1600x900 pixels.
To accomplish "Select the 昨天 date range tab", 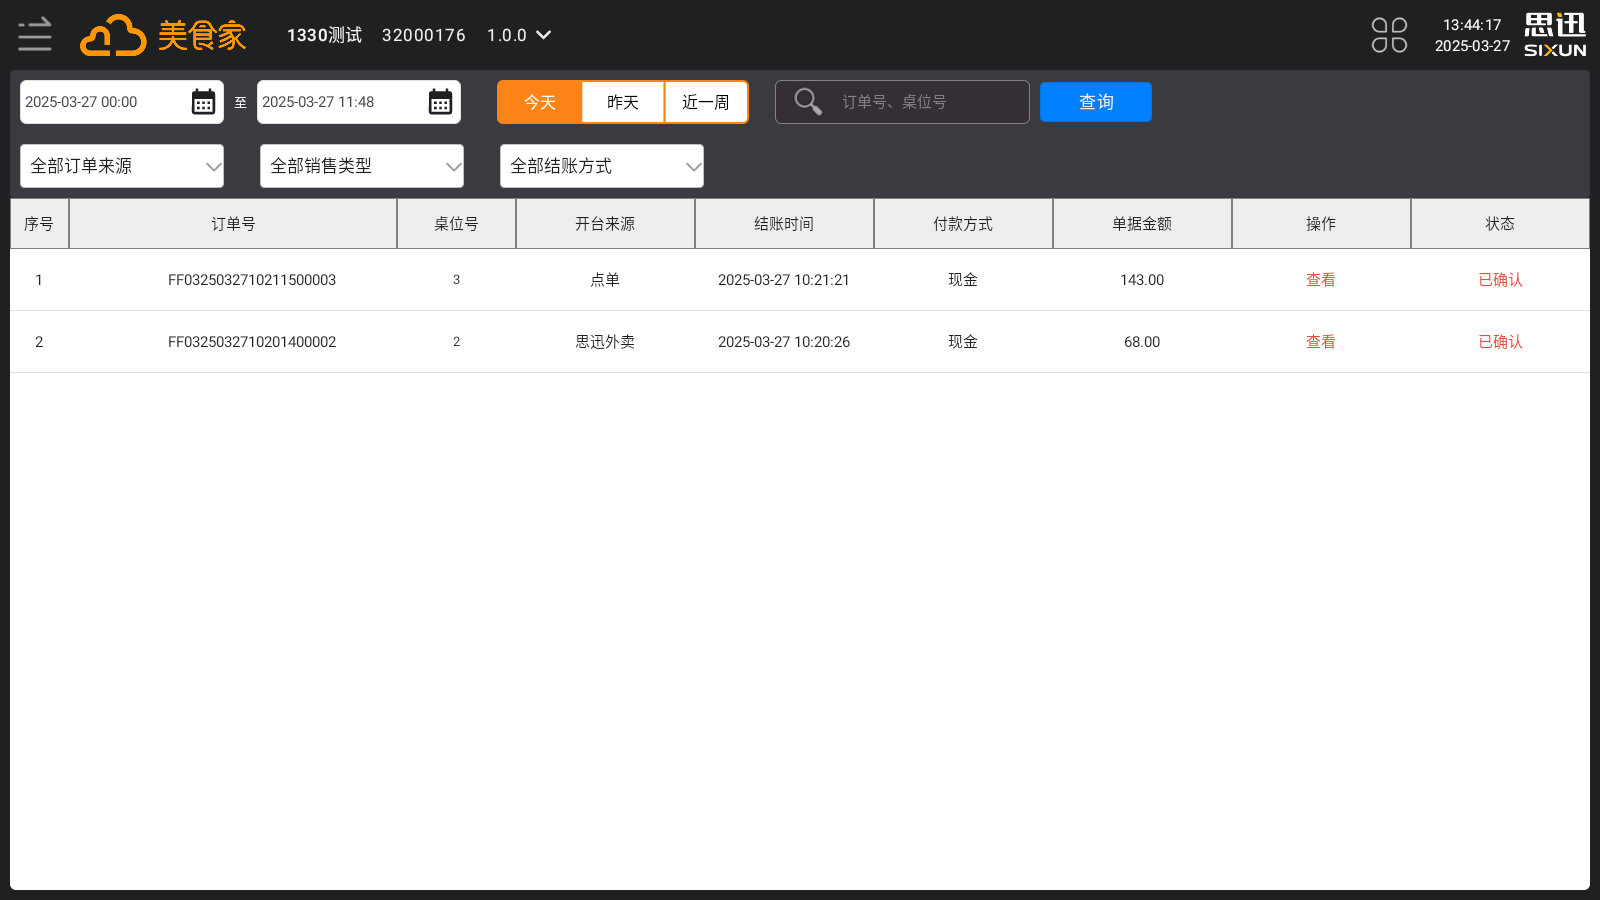I will click(x=623, y=102).
